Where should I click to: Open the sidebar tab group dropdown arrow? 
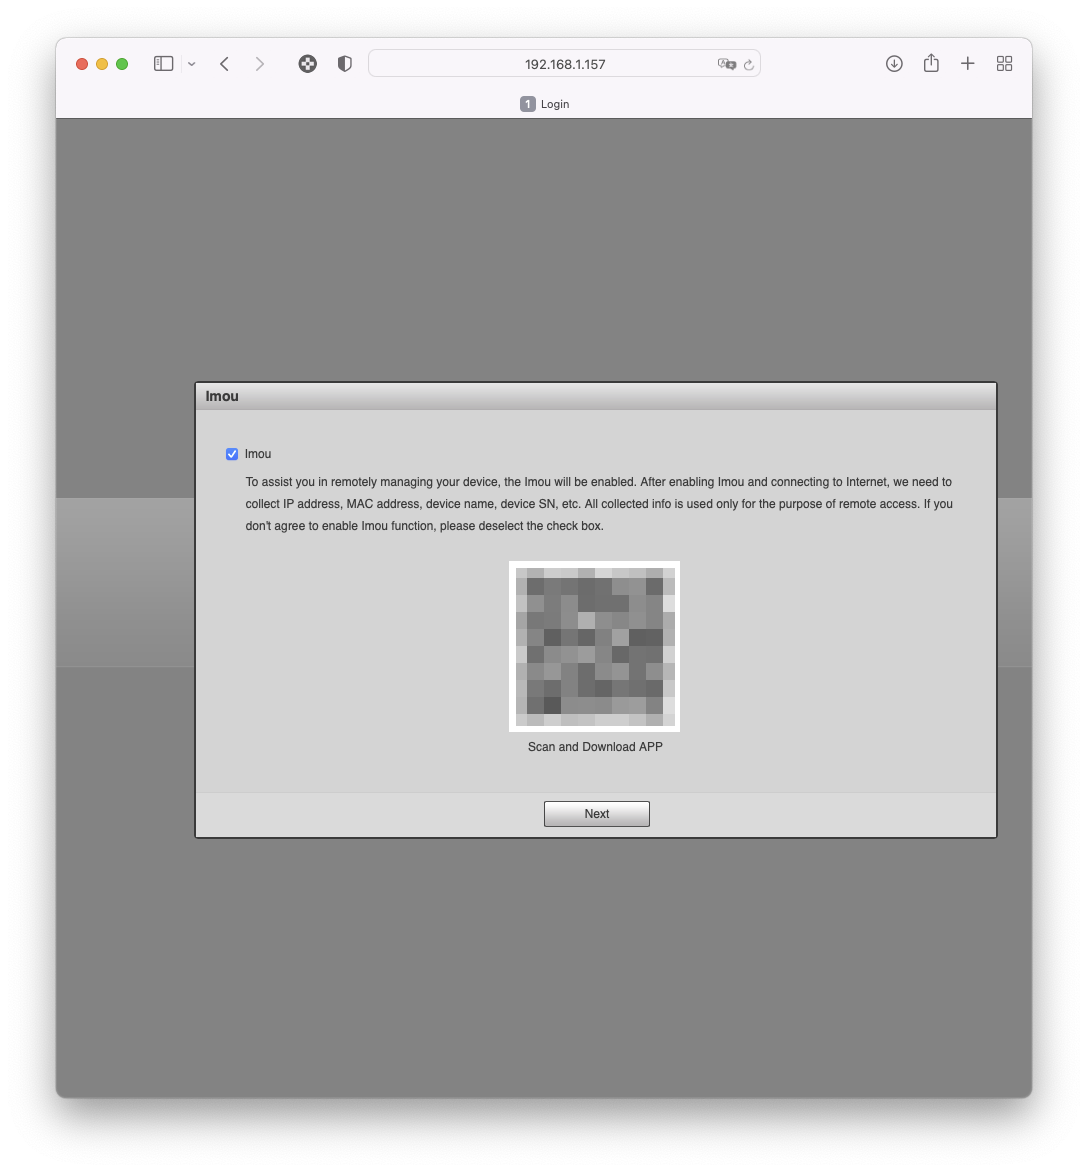pyautogui.click(x=192, y=64)
